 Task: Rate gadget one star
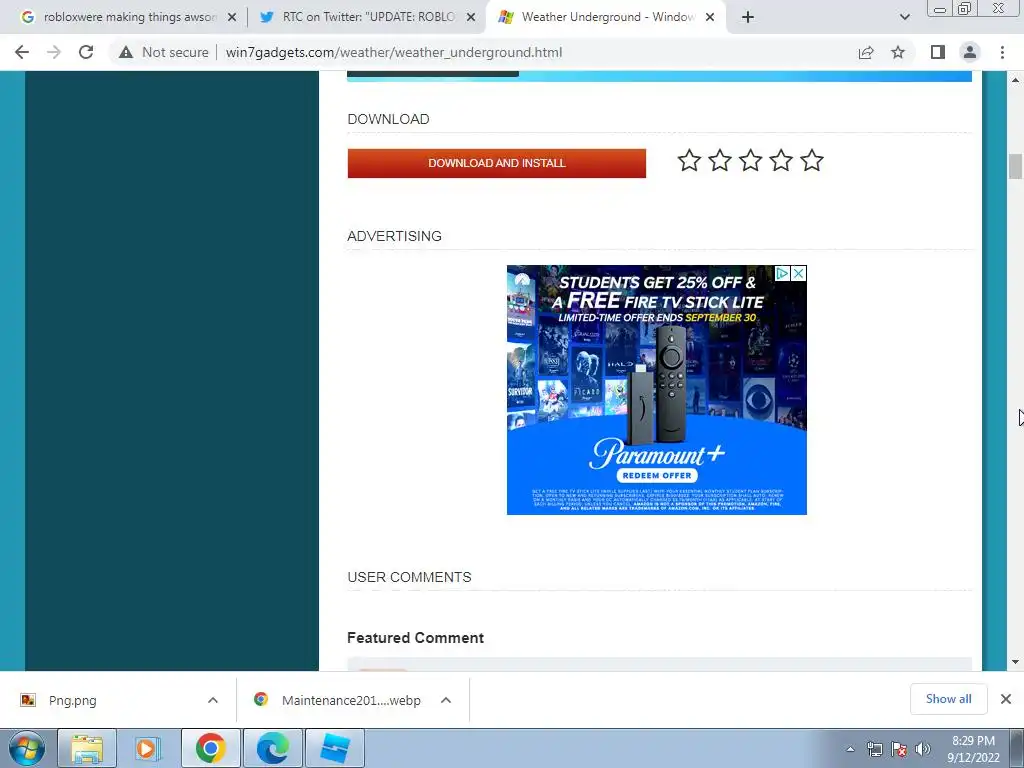pyautogui.click(x=689, y=160)
